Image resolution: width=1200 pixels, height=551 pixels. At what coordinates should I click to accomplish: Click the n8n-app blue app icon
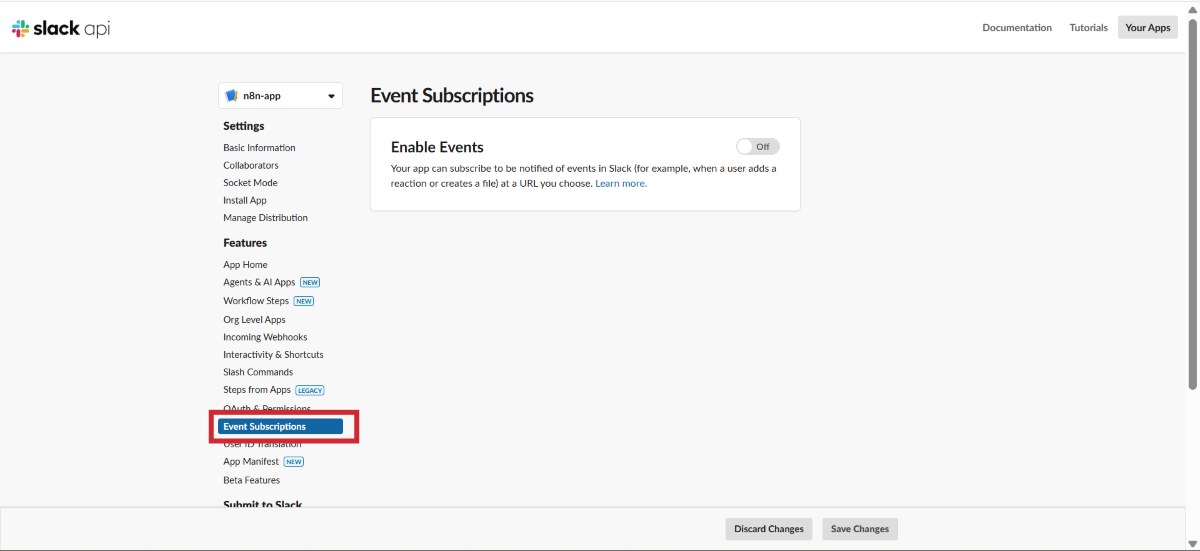click(232, 96)
